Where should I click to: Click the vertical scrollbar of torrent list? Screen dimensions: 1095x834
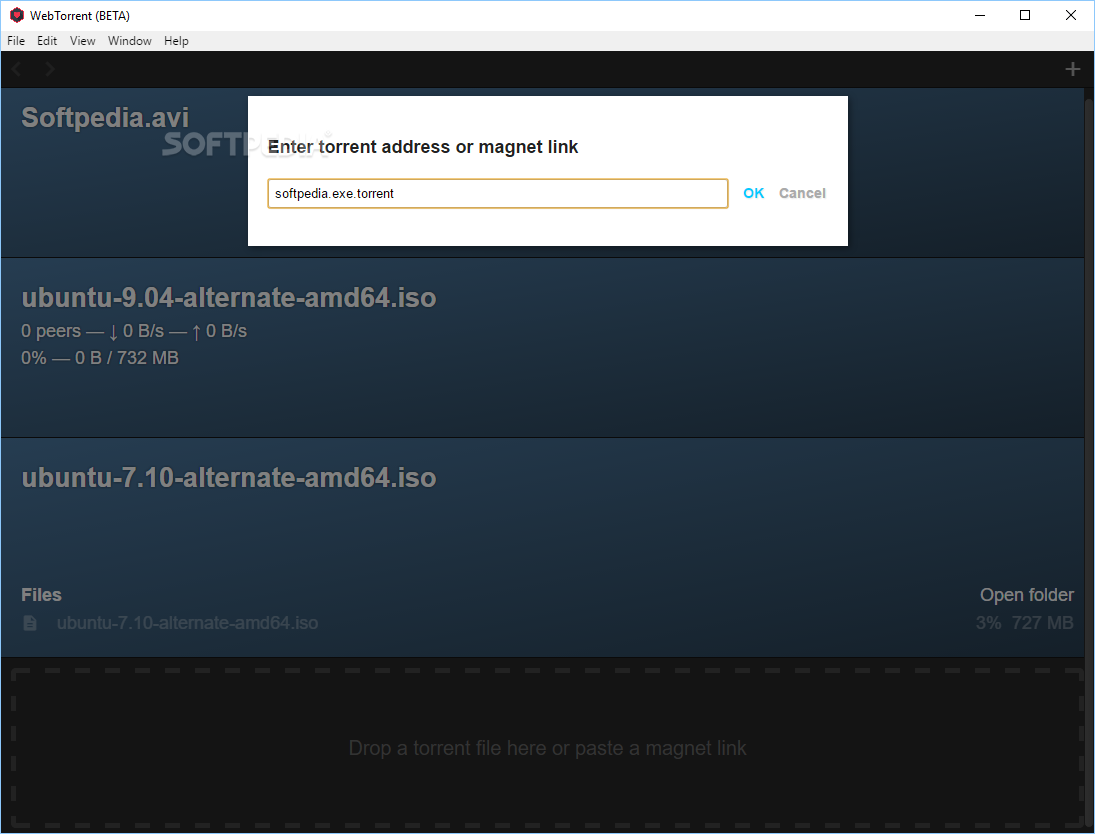point(1089,461)
